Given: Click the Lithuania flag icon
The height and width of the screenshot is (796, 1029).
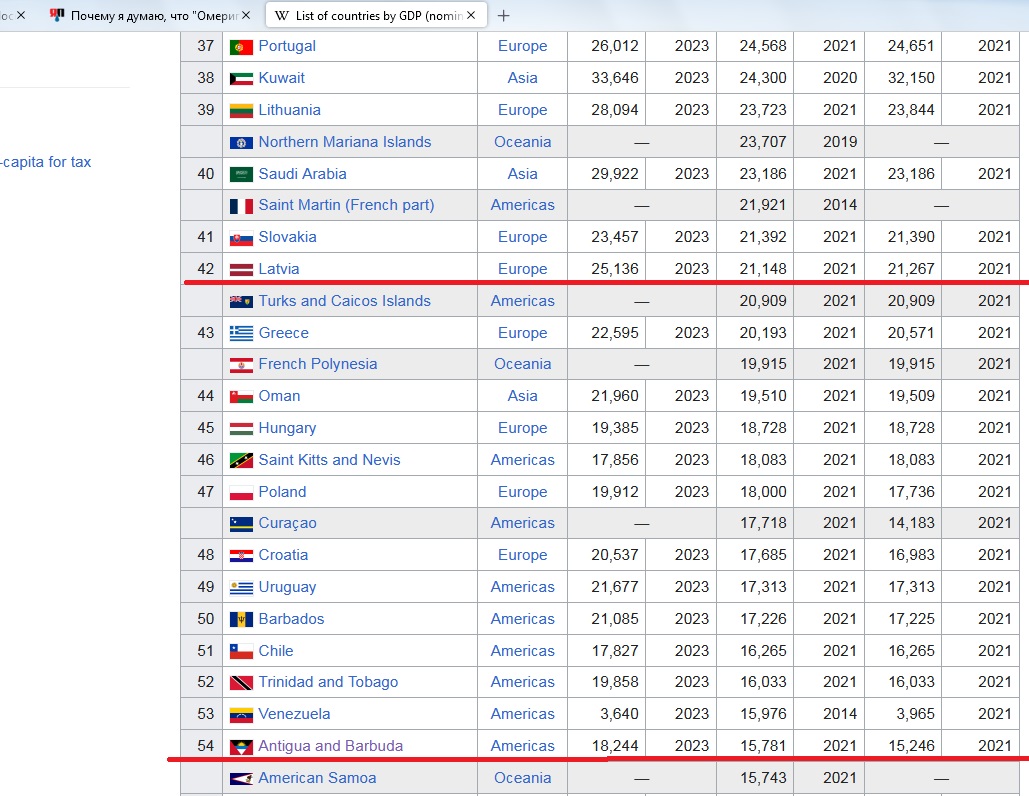Looking at the screenshot, I should (241, 110).
